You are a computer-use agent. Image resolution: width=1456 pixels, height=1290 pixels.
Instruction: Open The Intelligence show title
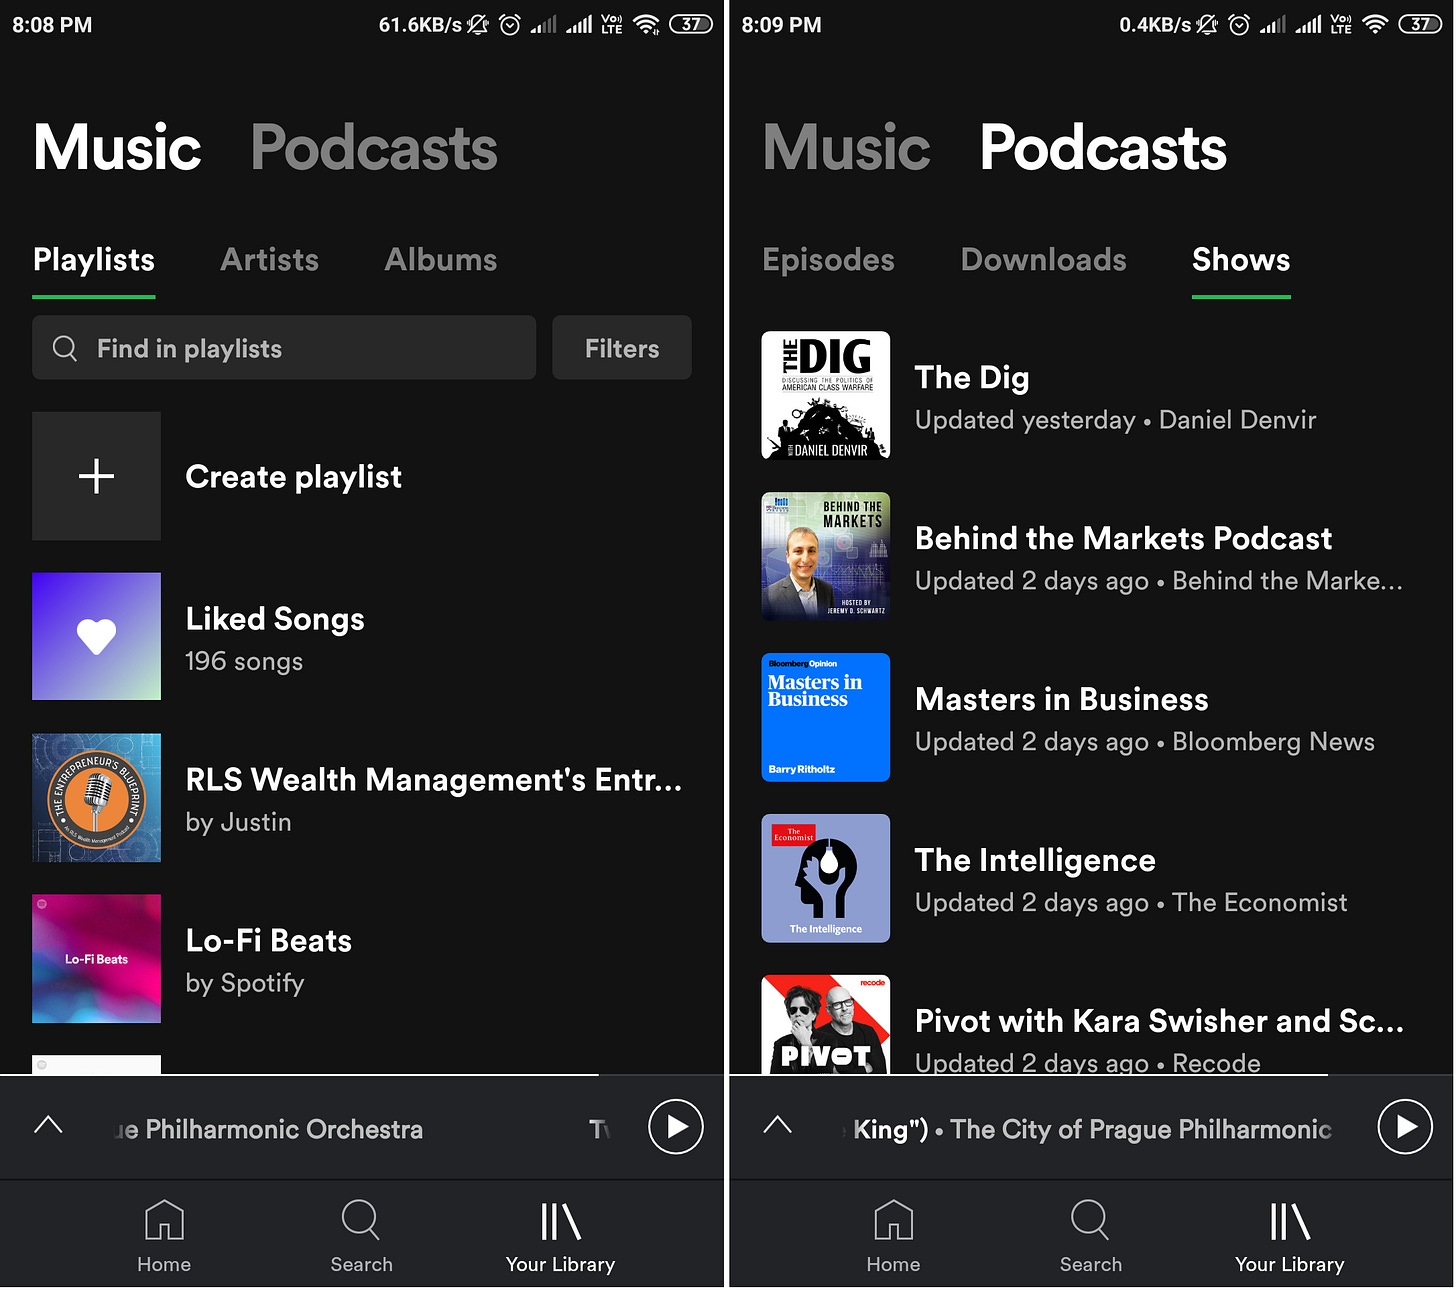click(1035, 861)
